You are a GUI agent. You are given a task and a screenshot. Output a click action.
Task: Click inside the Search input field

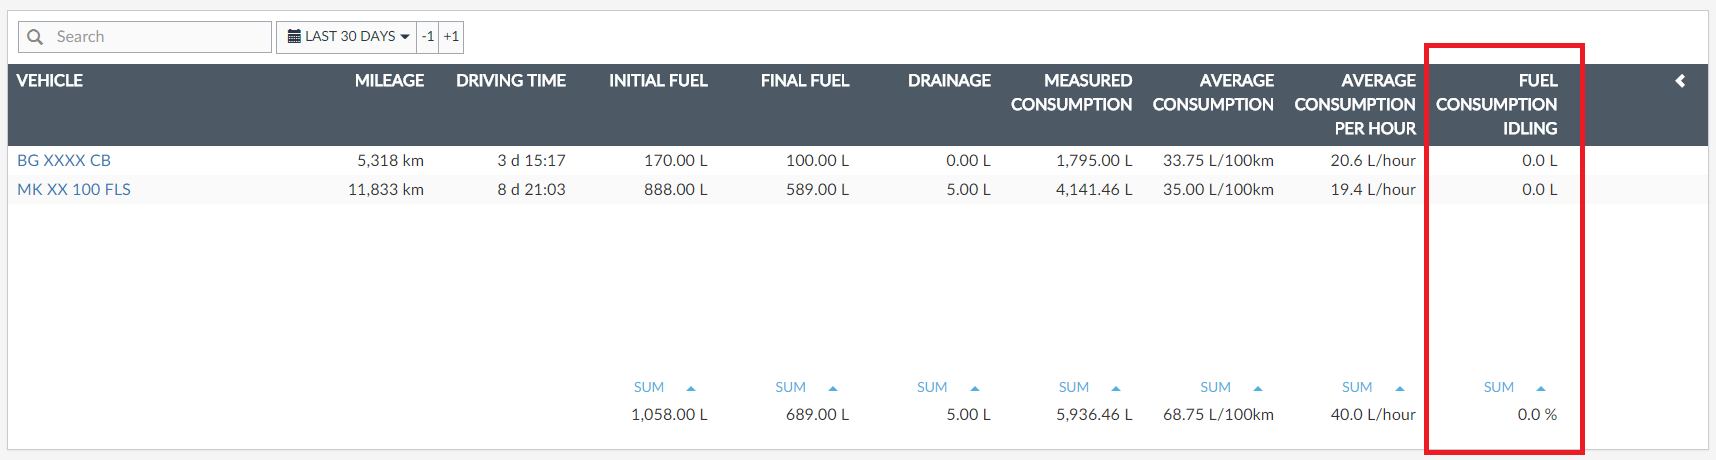pos(160,37)
